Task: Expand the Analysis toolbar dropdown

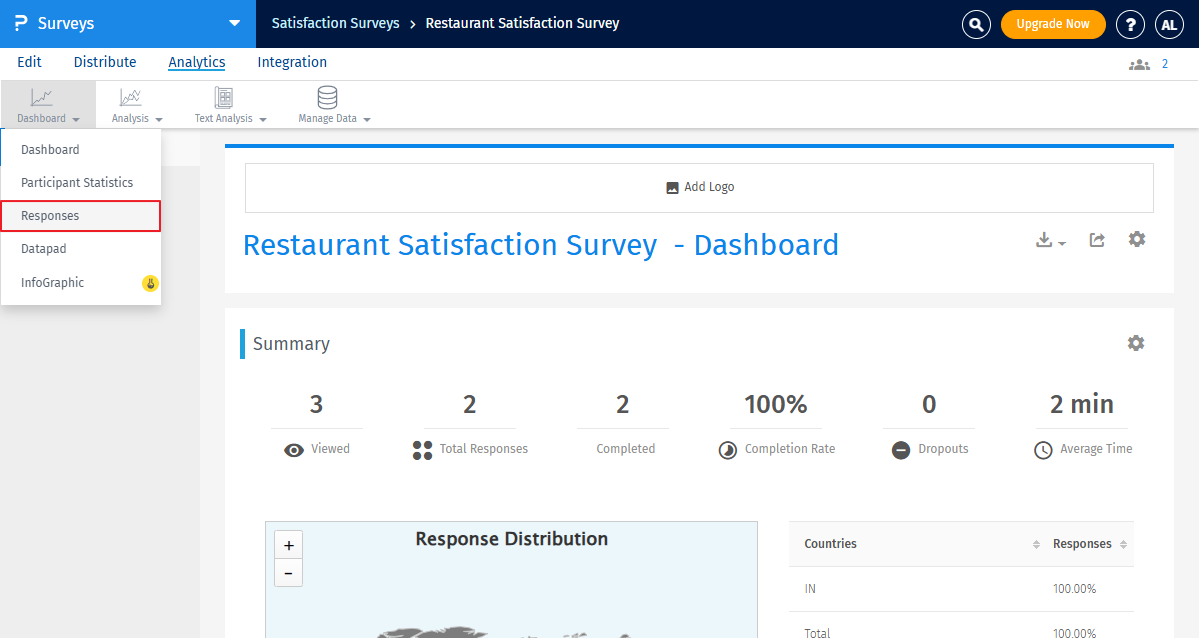Action: [135, 103]
